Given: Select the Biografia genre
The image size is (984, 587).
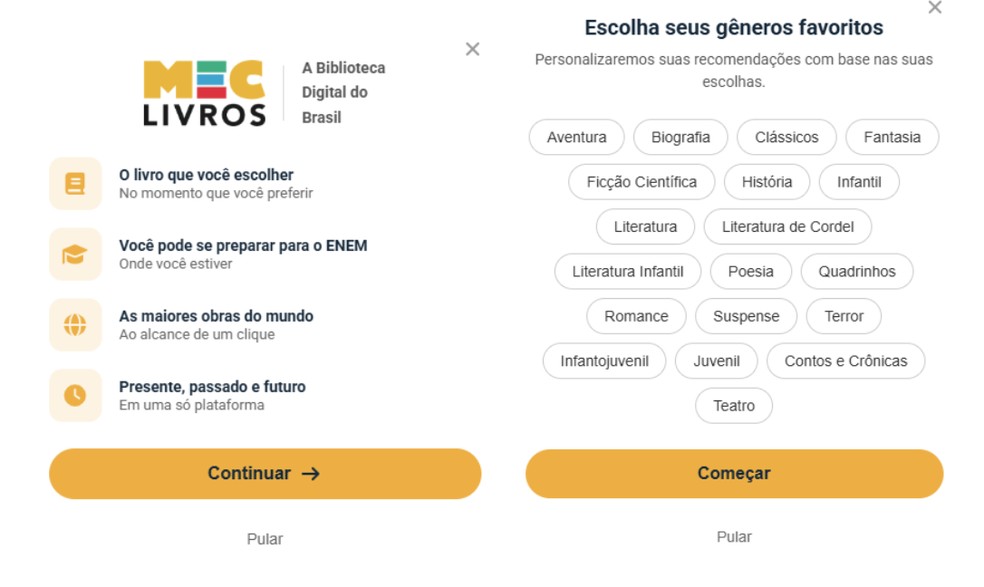Looking at the screenshot, I should pos(681,137).
